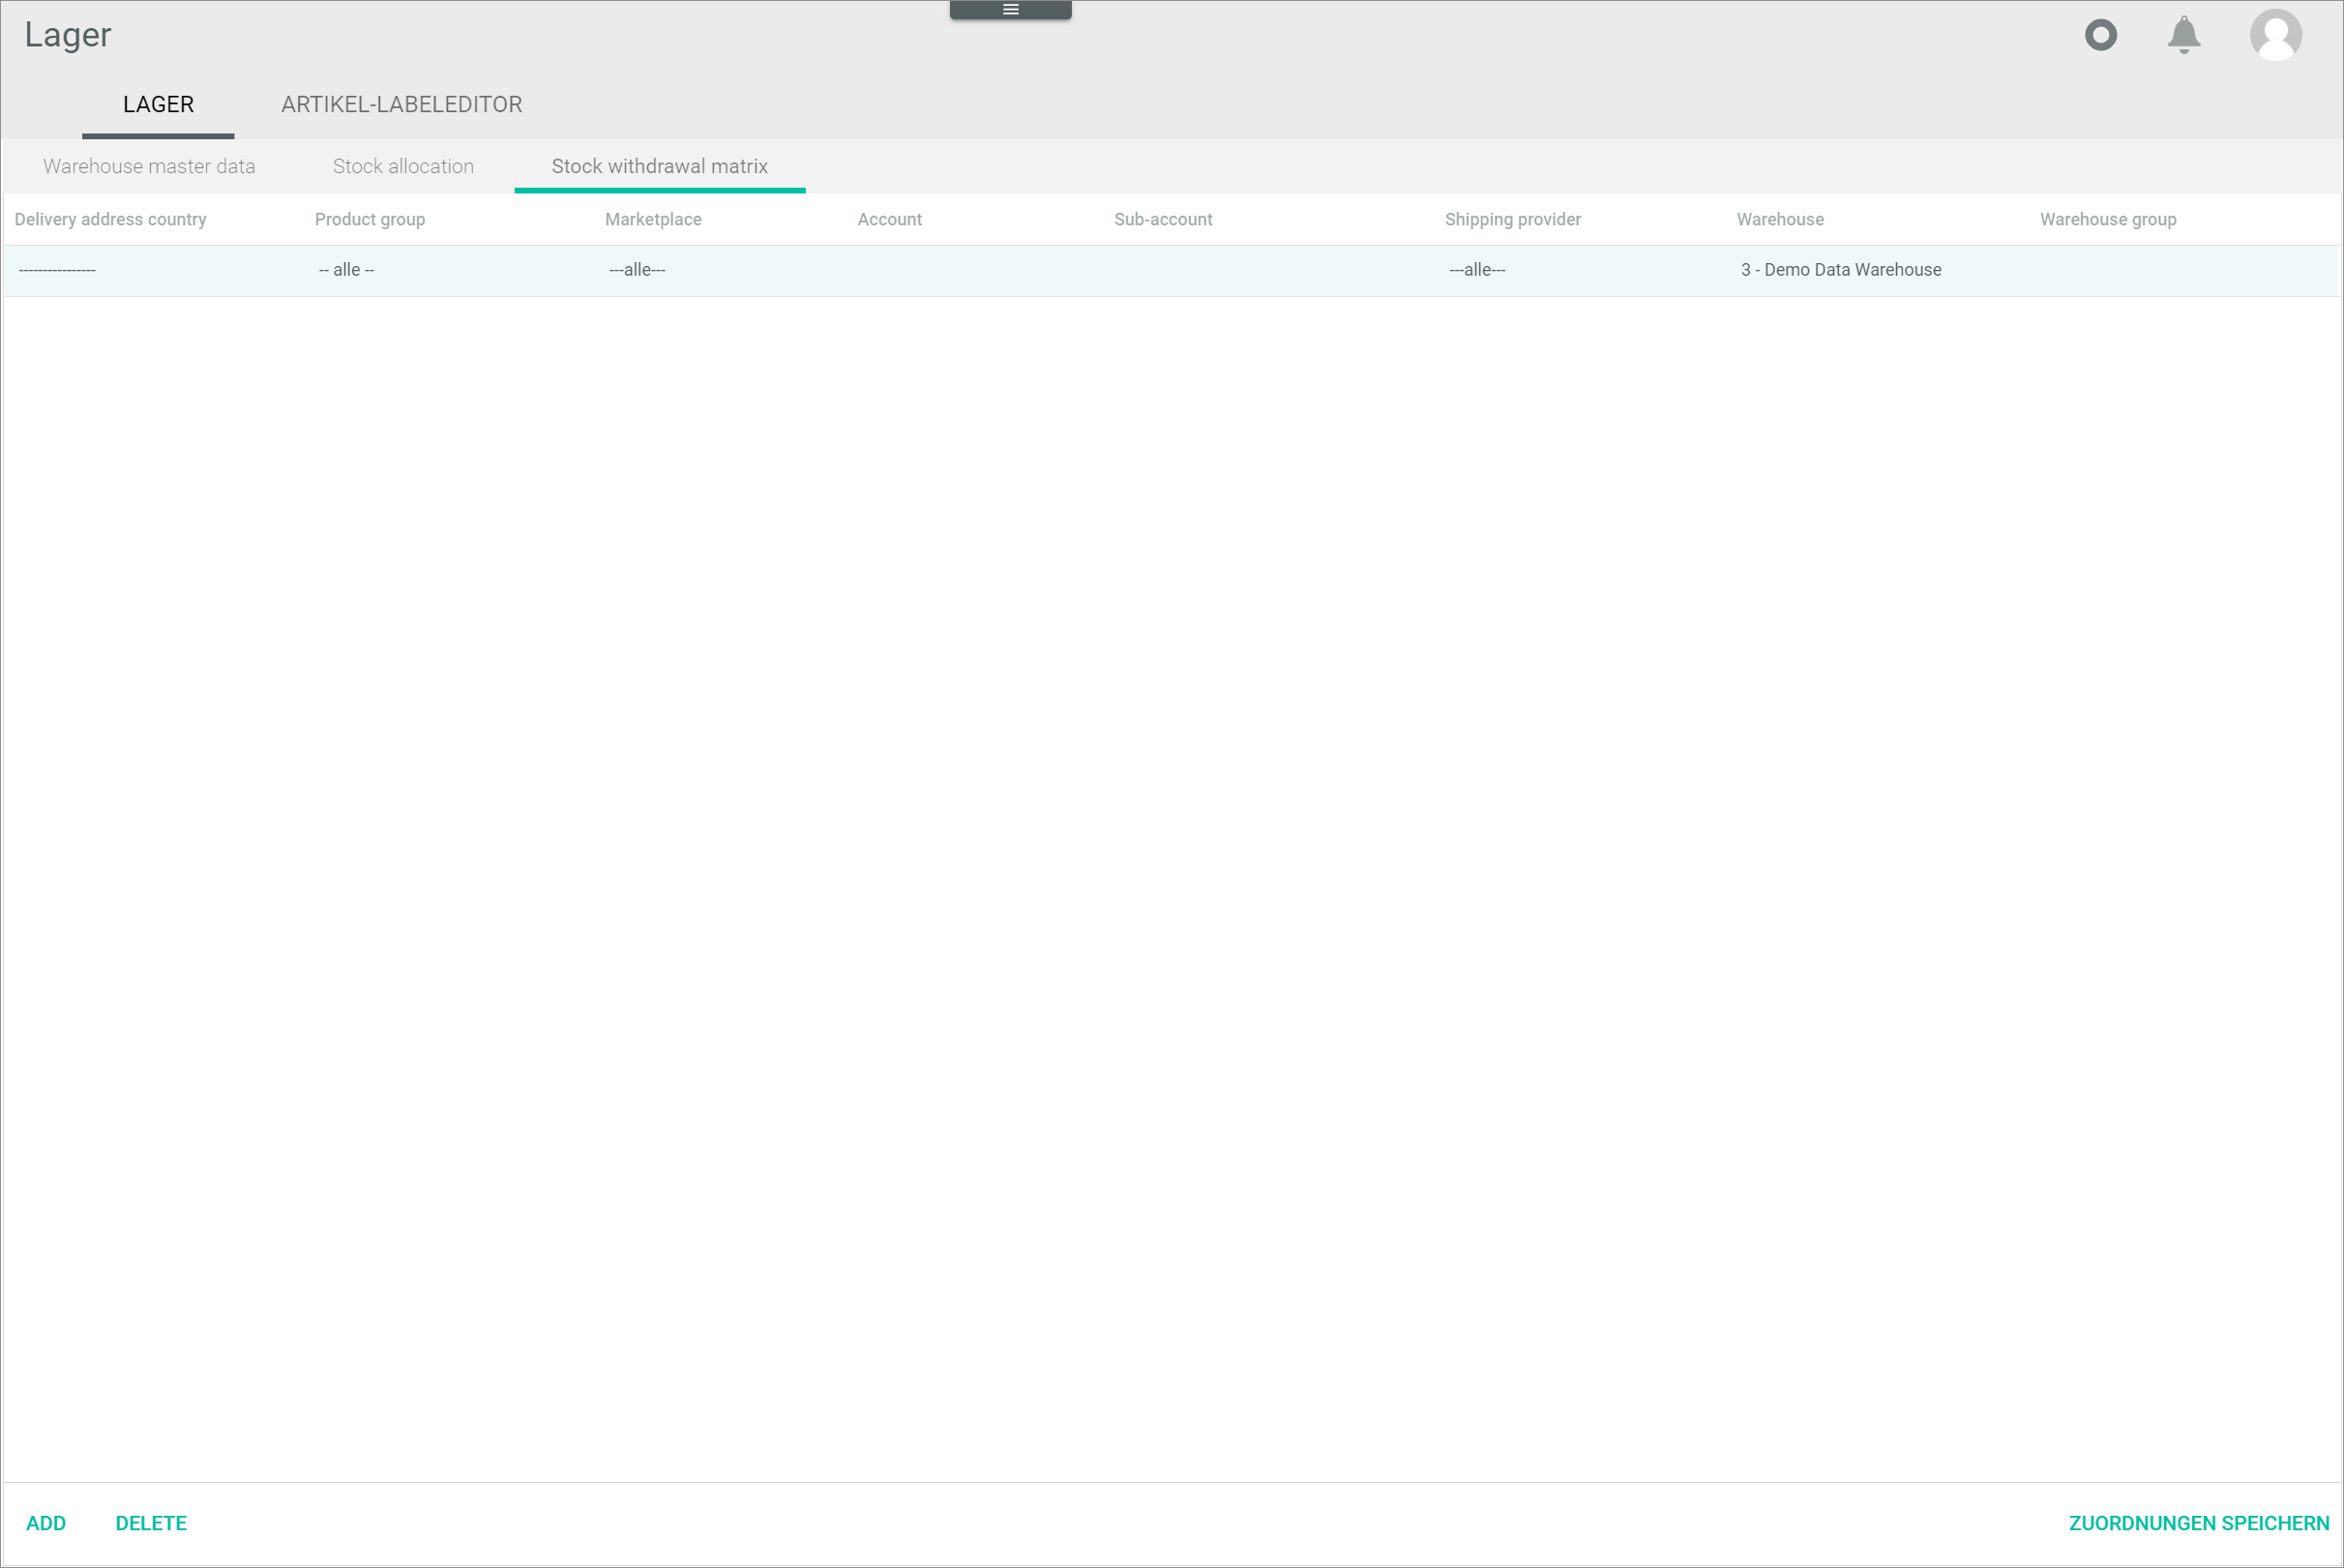Click the hamburger menu icon
The width and height of the screenshot is (2344, 1568).
[1011, 9]
